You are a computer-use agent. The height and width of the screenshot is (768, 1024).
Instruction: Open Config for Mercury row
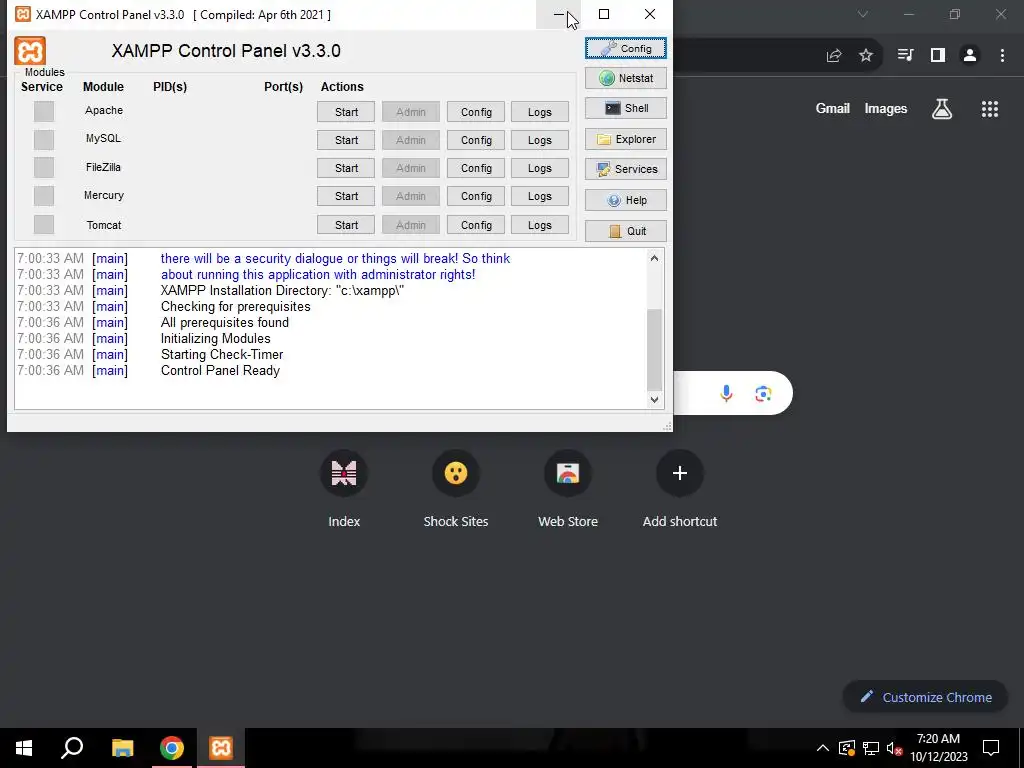pos(476,196)
